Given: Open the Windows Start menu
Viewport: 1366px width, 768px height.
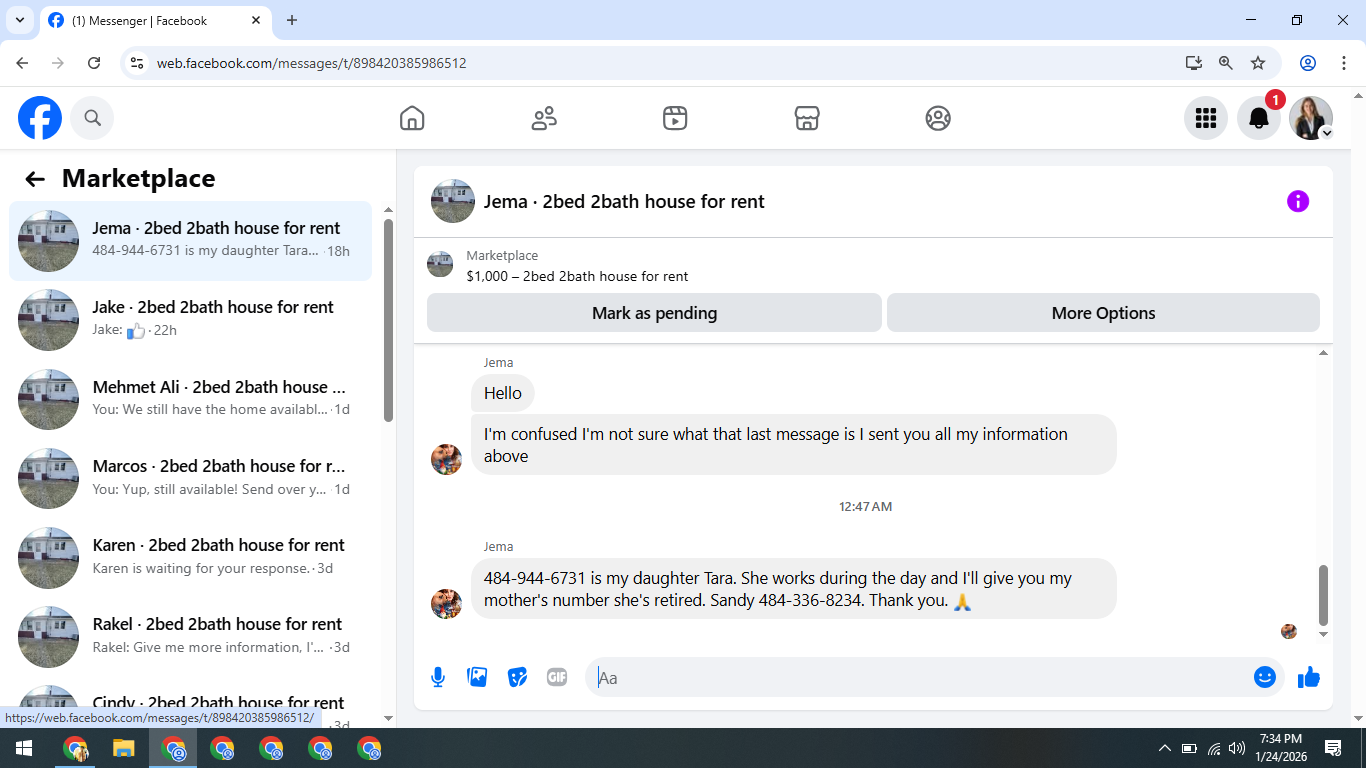Looking at the screenshot, I should pyautogui.click(x=24, y=748).
